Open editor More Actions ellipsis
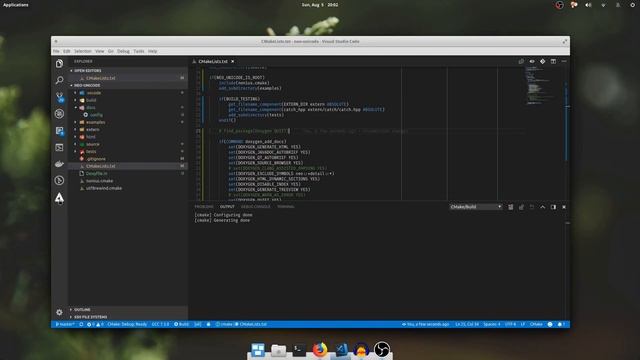640x360 pixels. tap(564, 61)
